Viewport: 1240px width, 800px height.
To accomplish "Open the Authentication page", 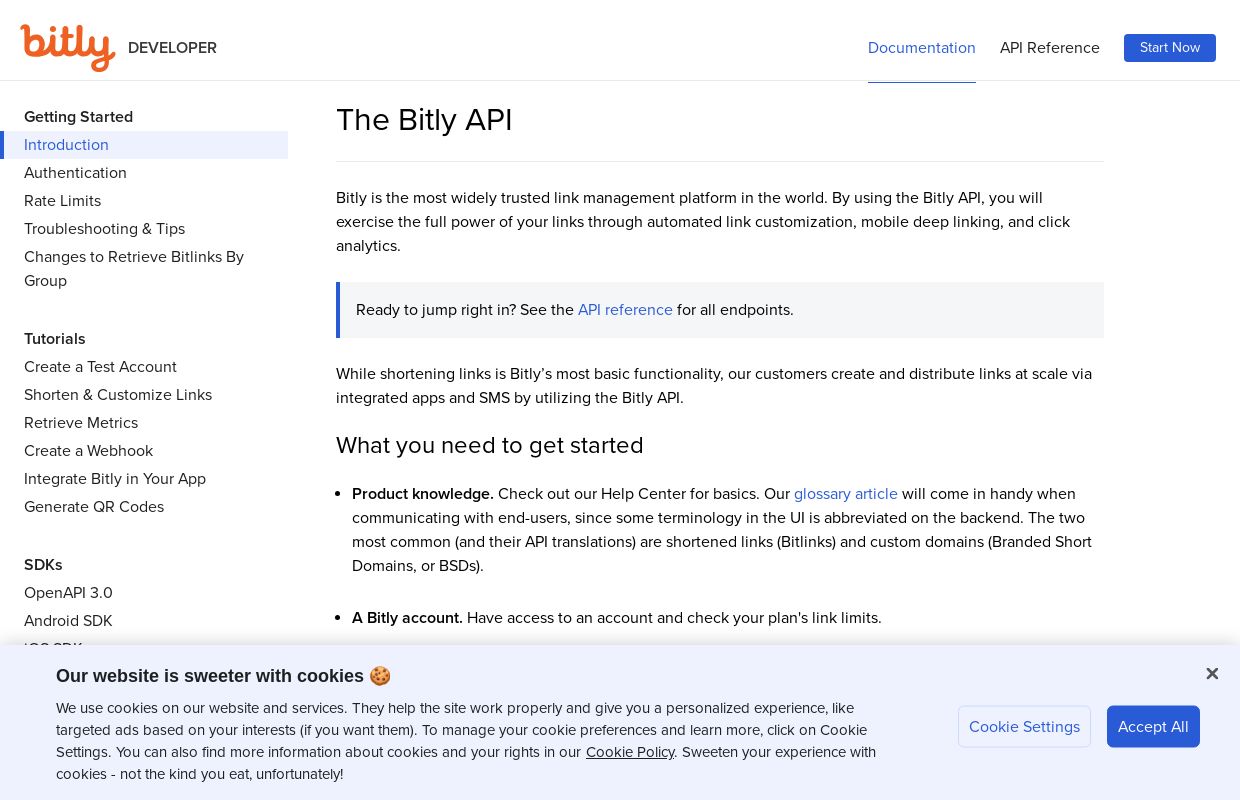I will 75,173.
